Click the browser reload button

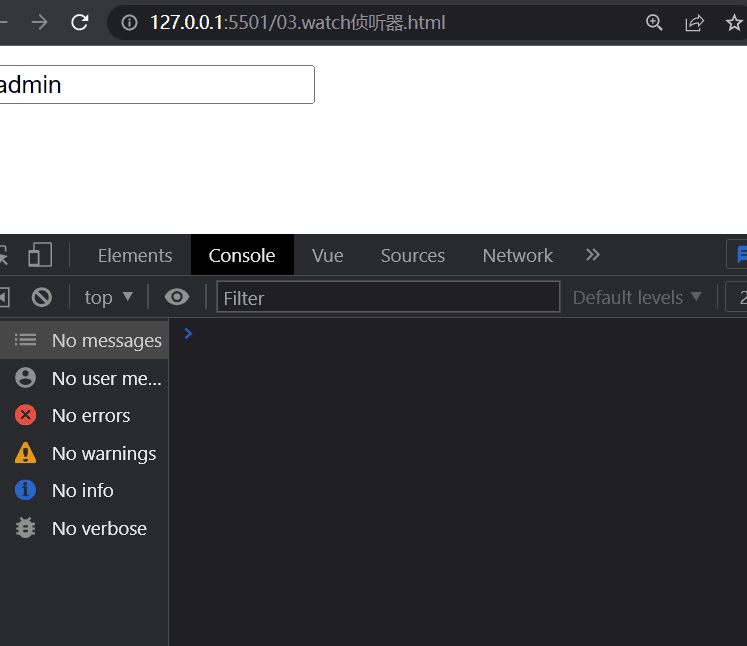pyautogui.click(x=80, y=22)
